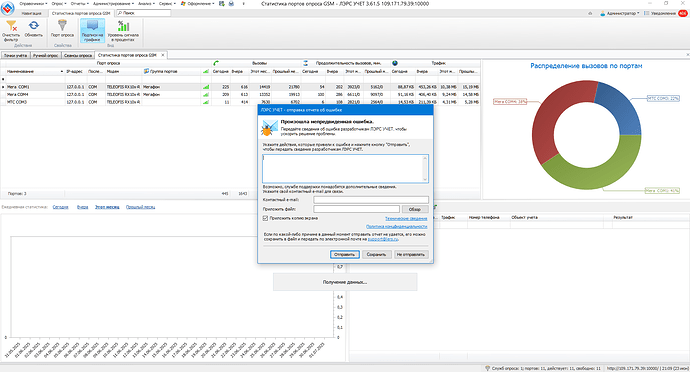690x372 pixels.
Task: Click the first quick-access icon after Оформление
Action: (222, 4)
